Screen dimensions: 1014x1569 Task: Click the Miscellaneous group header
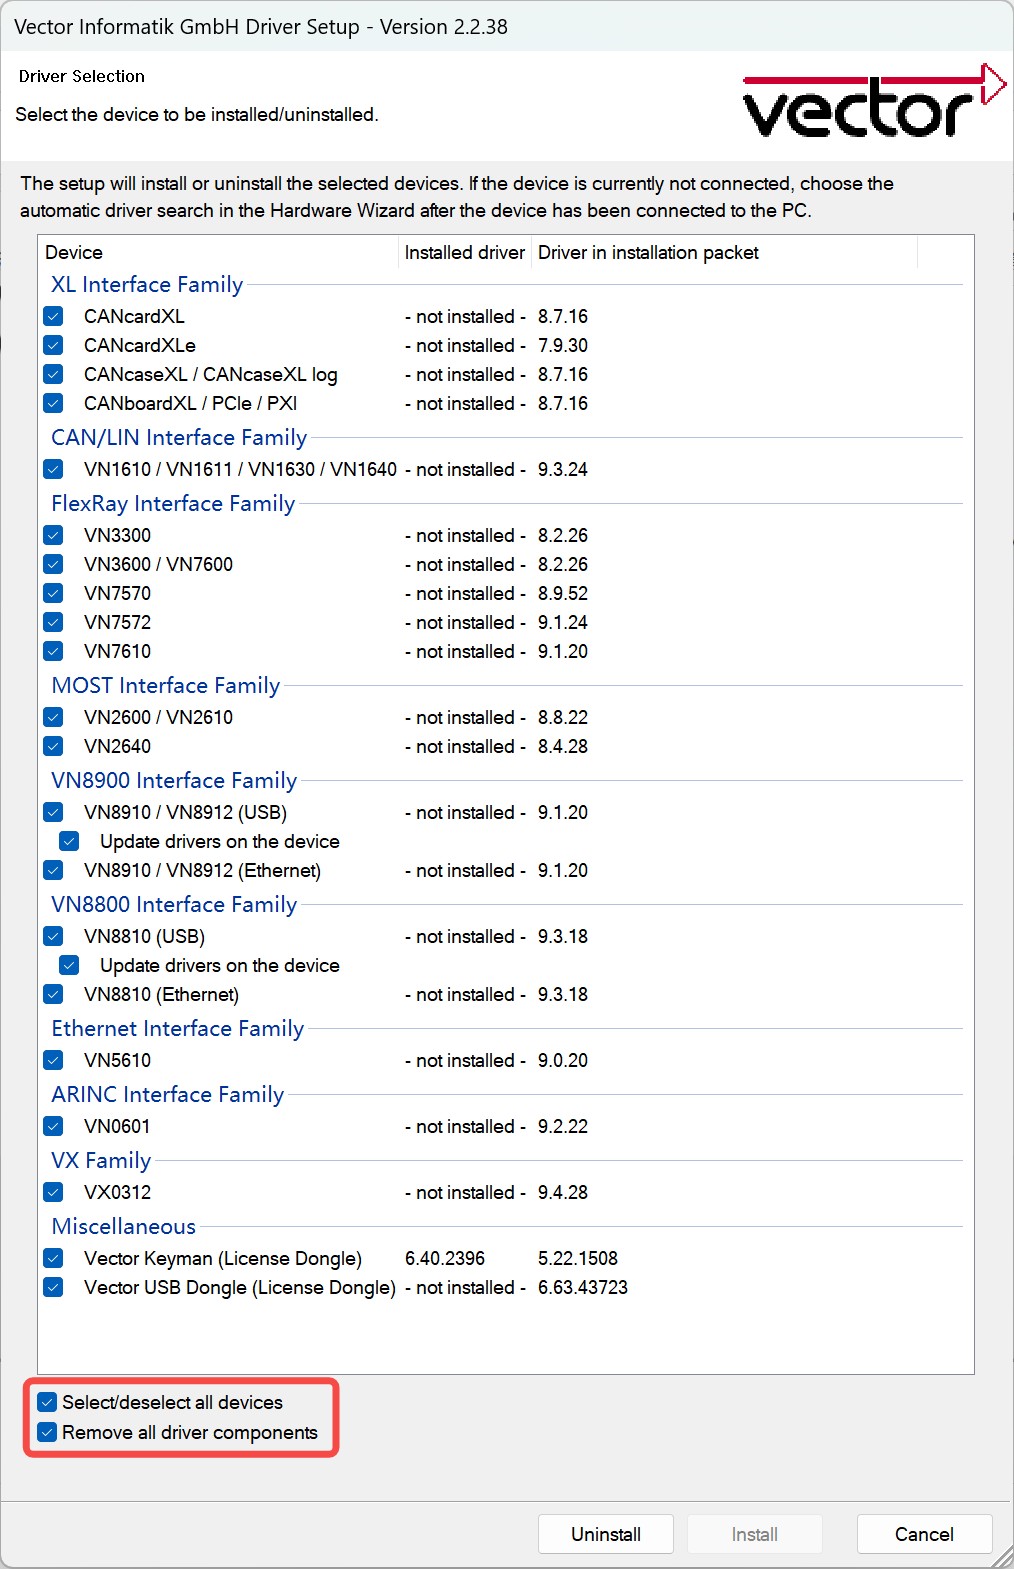124,1226
